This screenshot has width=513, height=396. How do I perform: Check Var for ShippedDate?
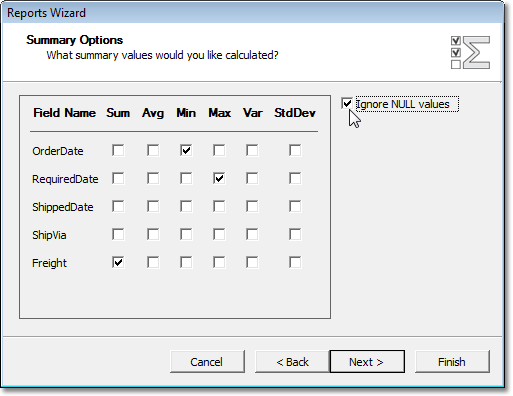point(252,206)
